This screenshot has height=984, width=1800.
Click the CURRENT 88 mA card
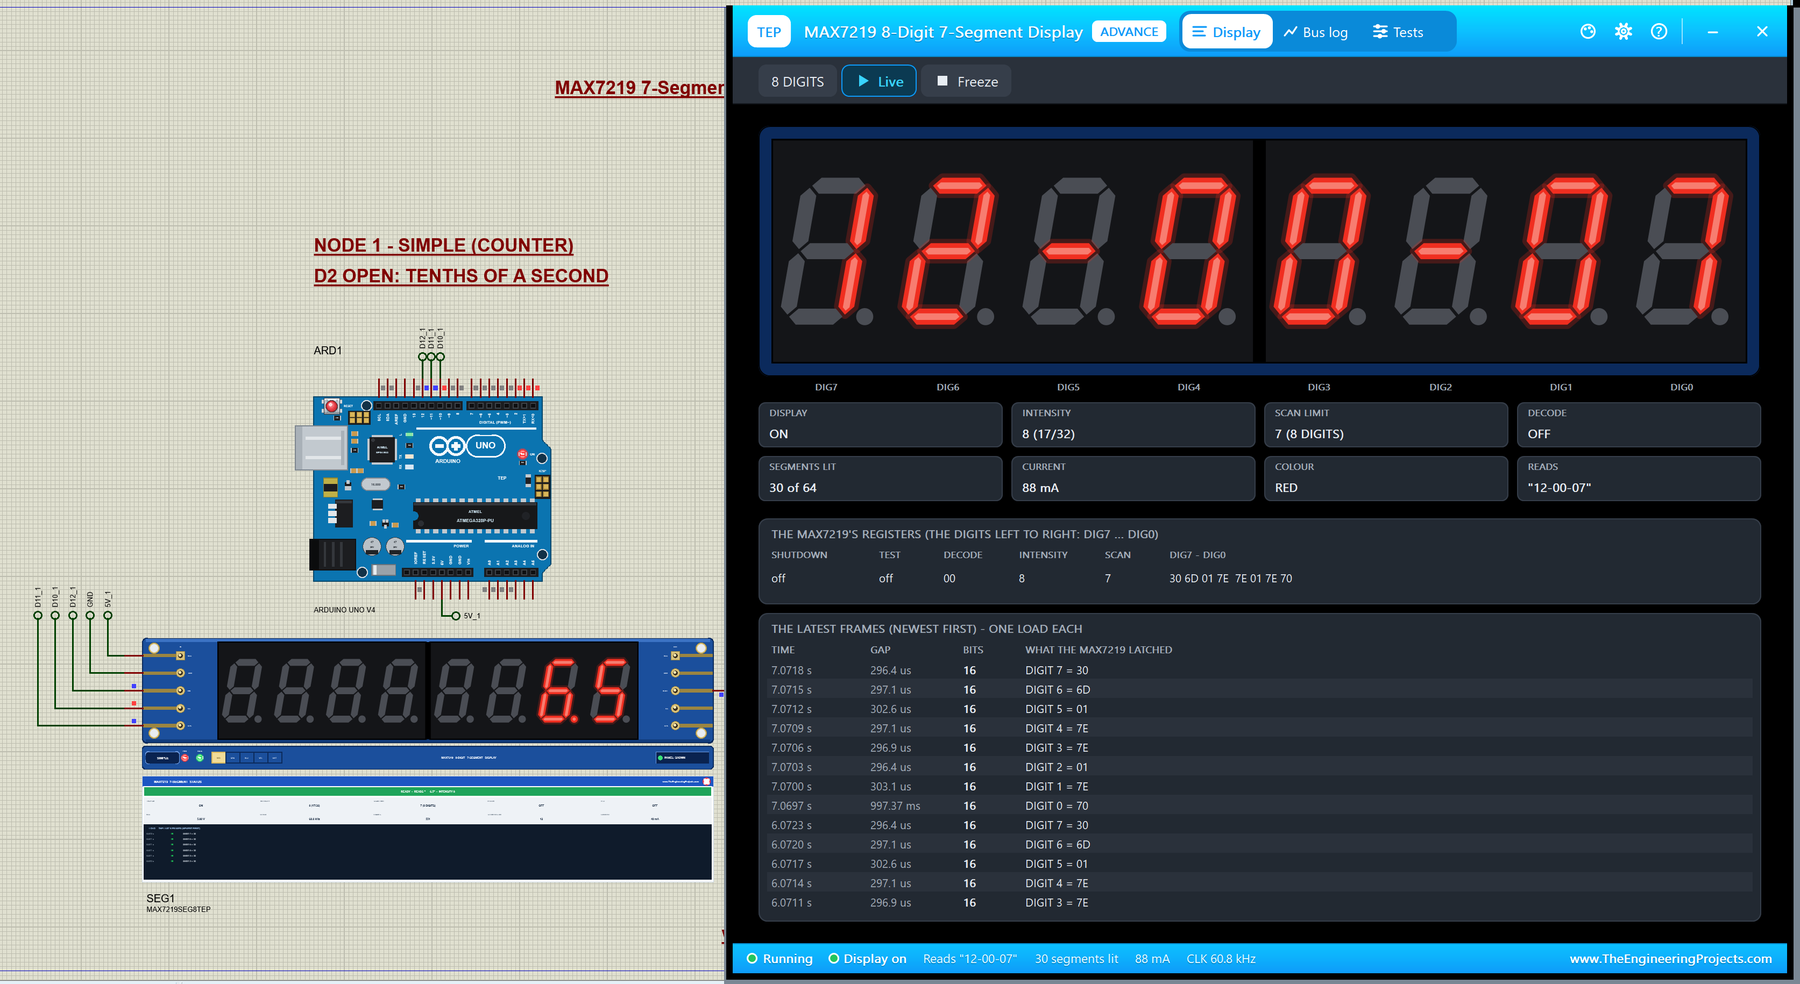pos(1133,478)
